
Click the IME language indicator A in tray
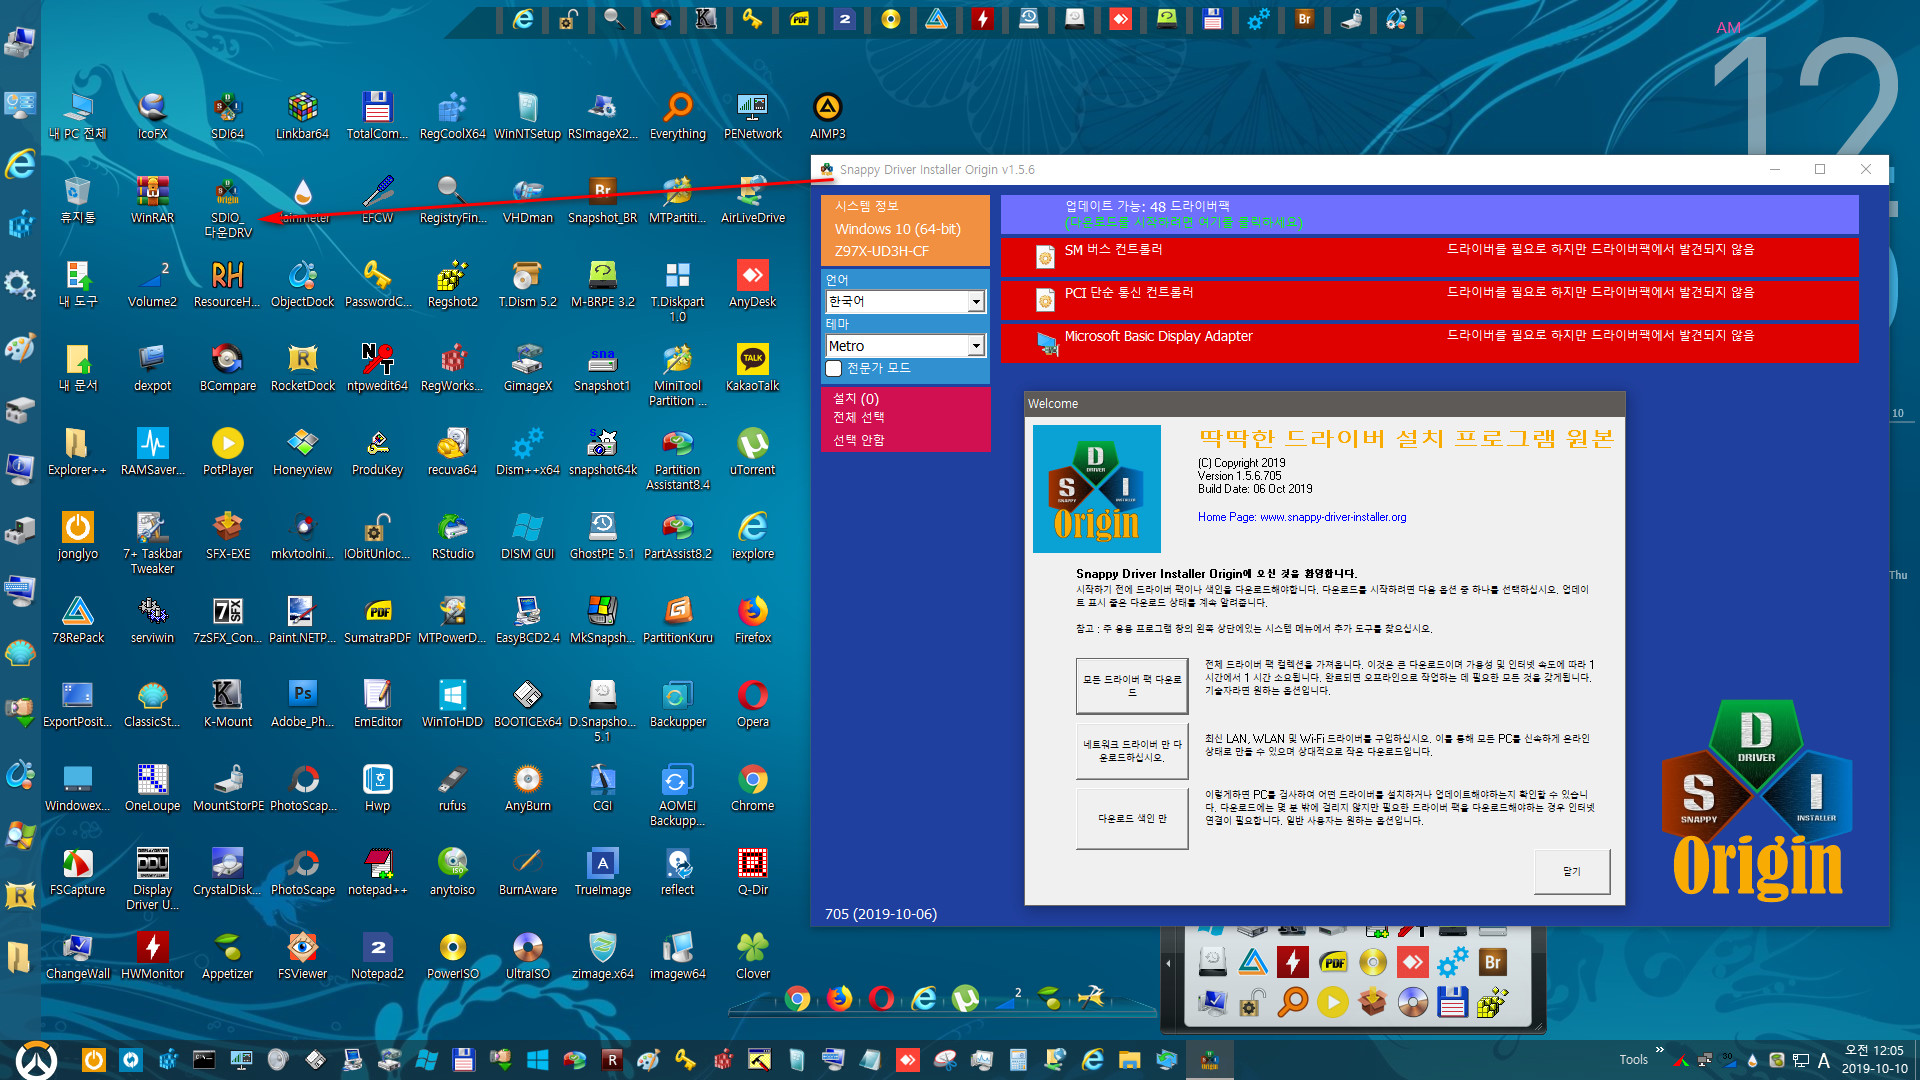tap(1824, 1061)
